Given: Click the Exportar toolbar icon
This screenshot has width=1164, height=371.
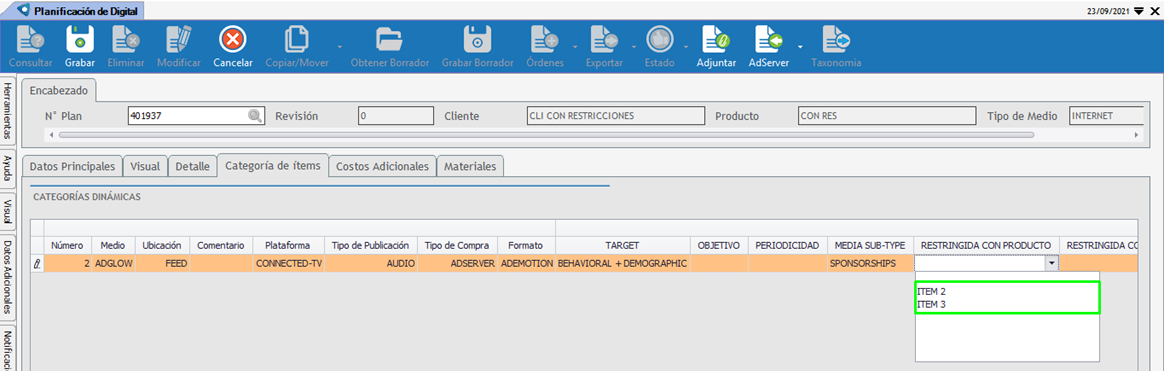Looking at the screenshot, I should (x=604, y=39).
